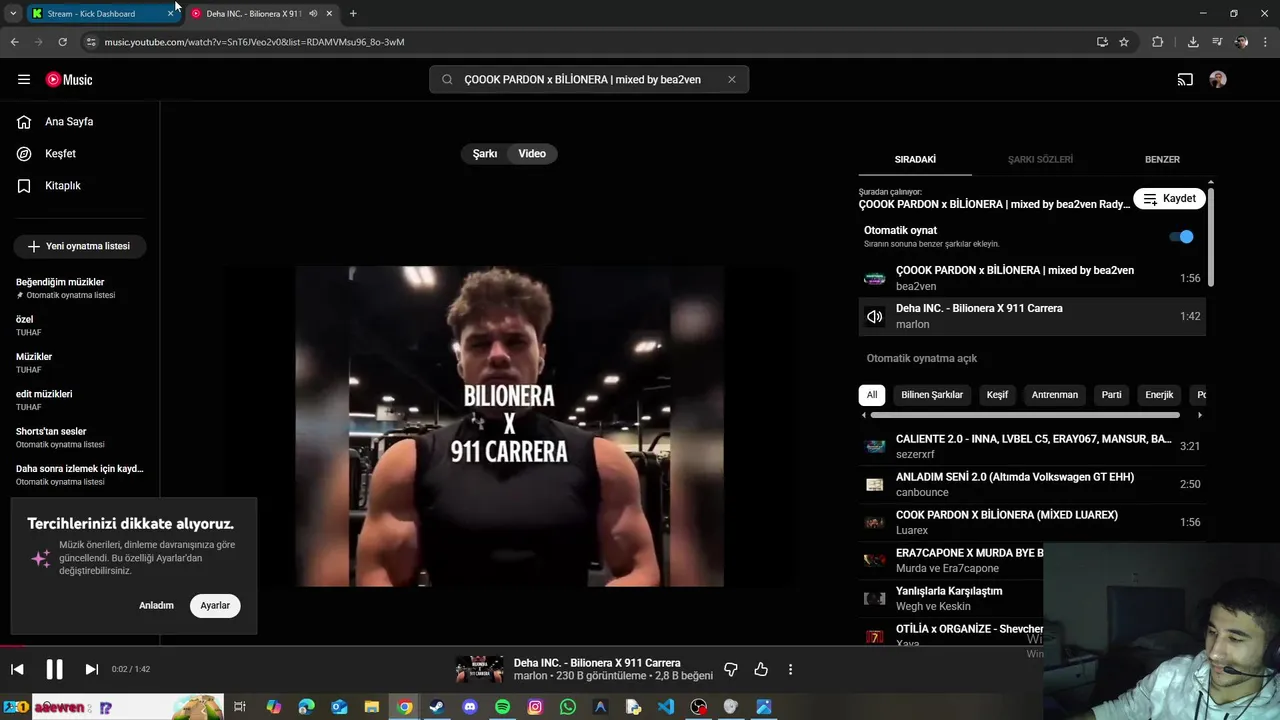Create a Yeni oynatma listesi
The image size is (1280, 720).
point(80,246)
